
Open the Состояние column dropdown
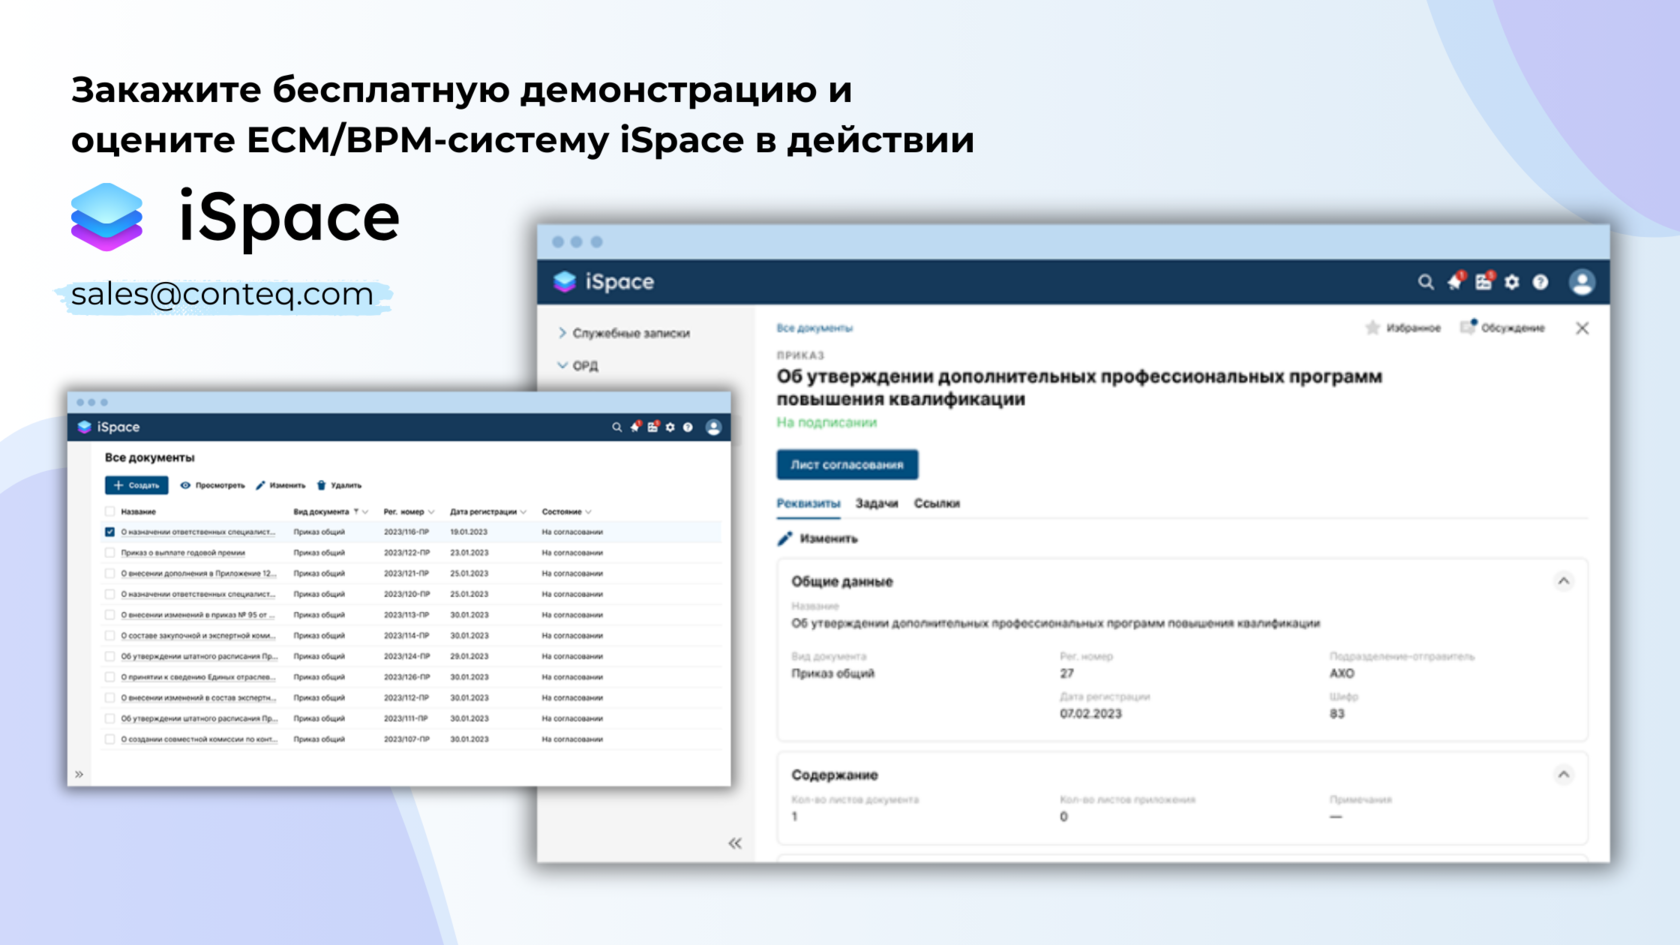[x=588, y=512]
